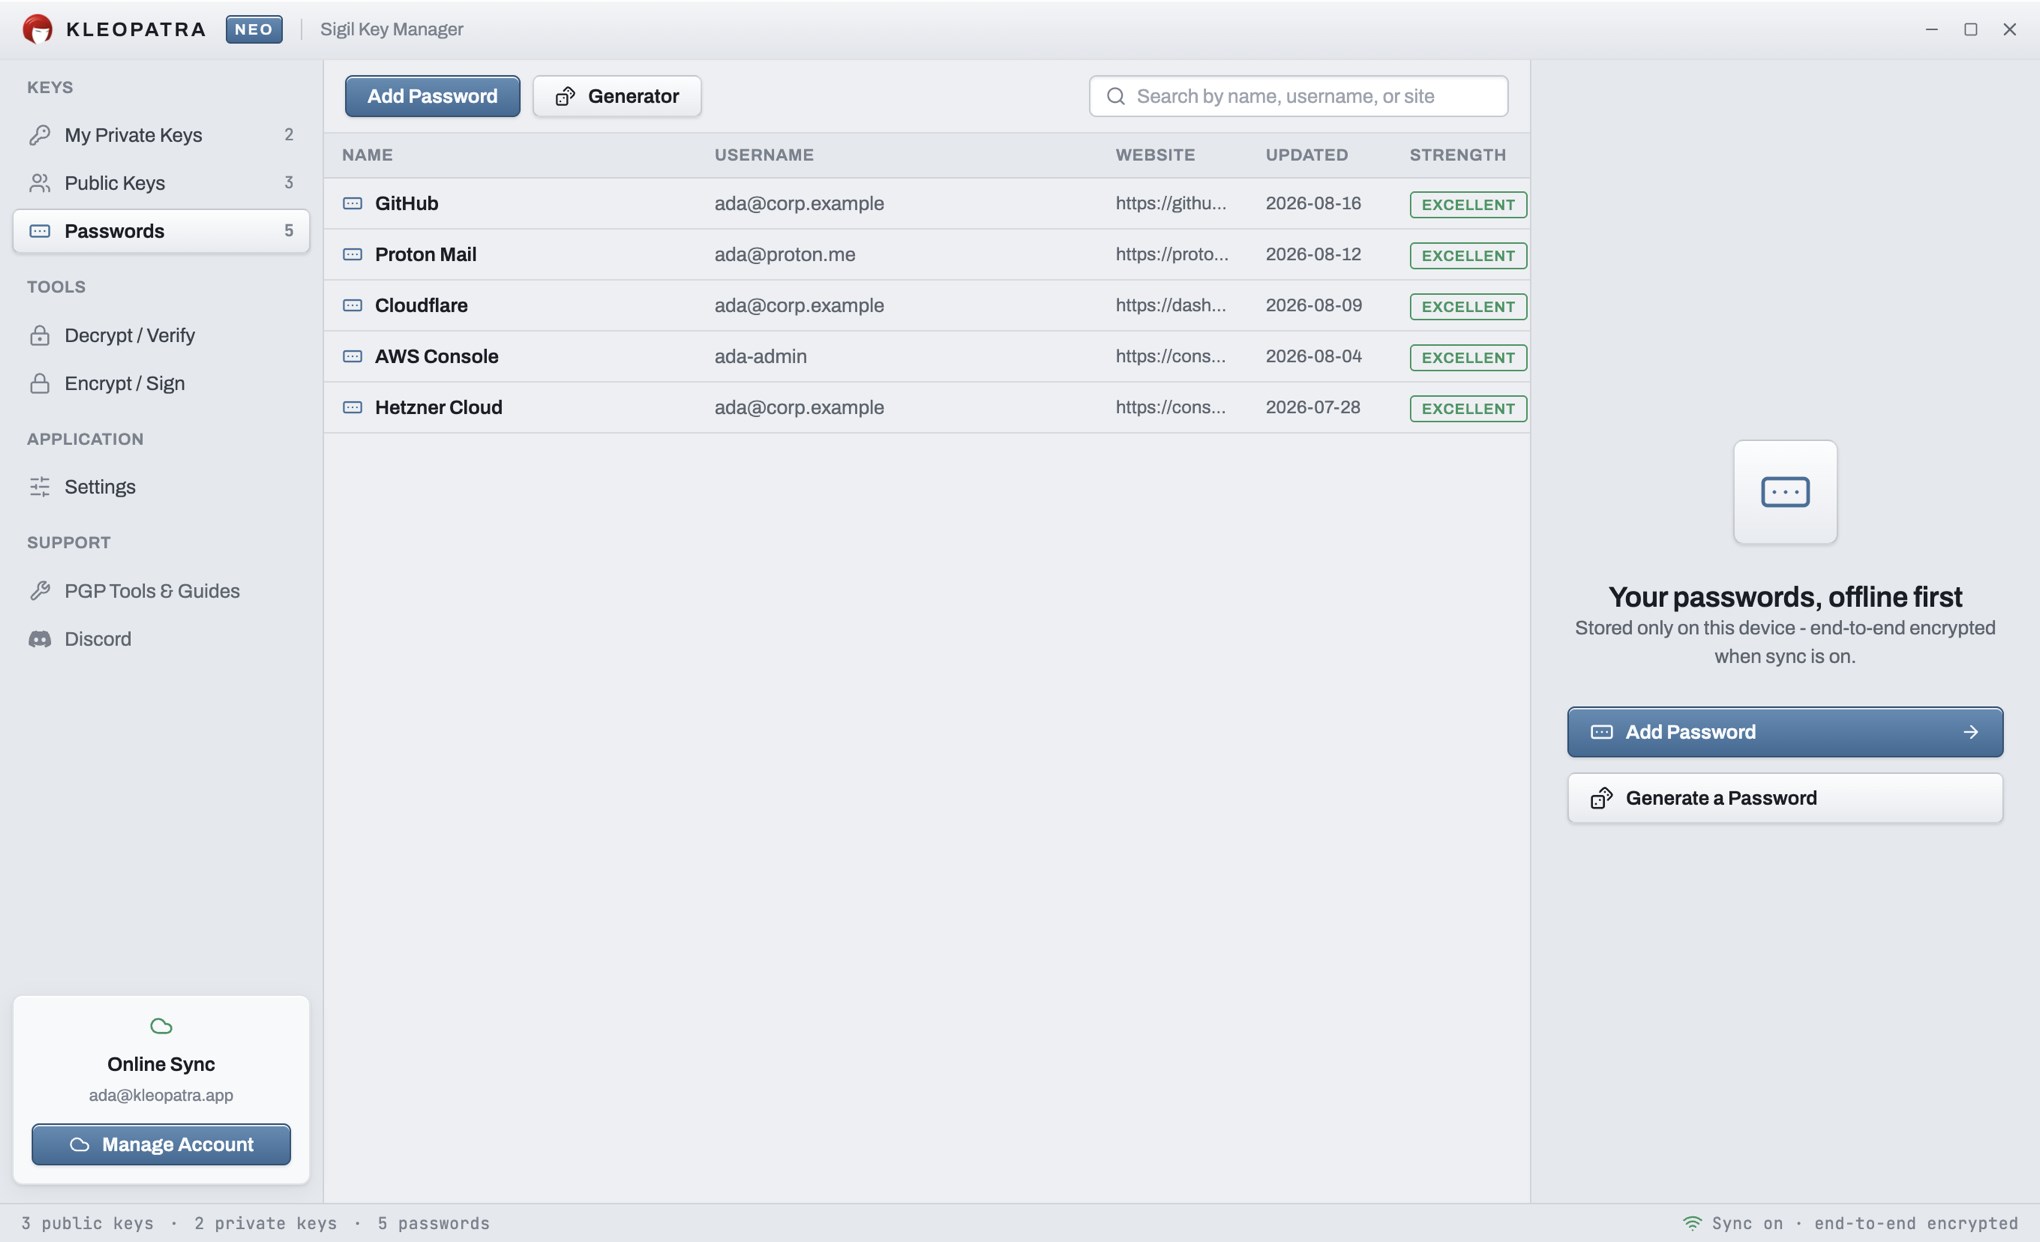This screenshot has width=2040, height=1242.
Task: Click the green cloud icon above Online Sync
Action: [x=161, y=1026]
